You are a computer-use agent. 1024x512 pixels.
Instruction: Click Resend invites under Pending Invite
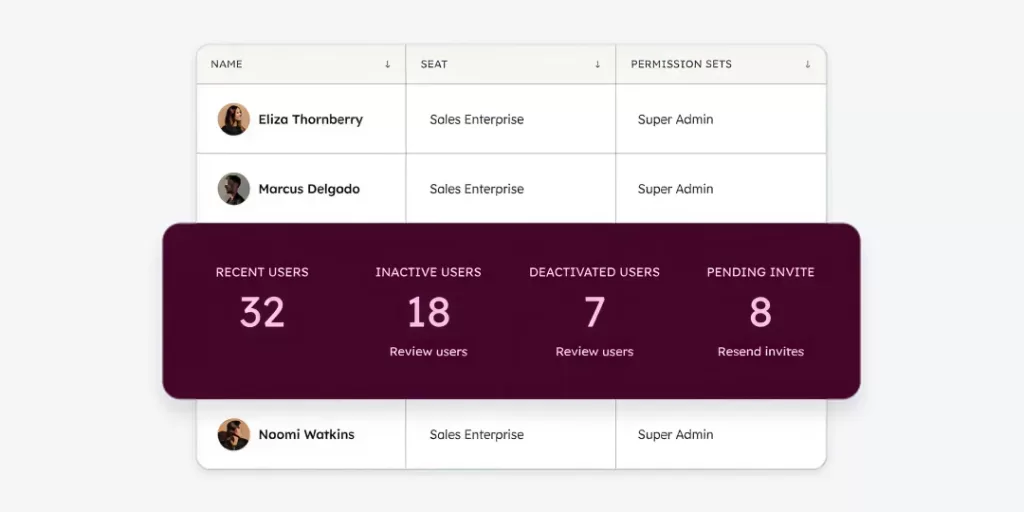click(760, 352)
